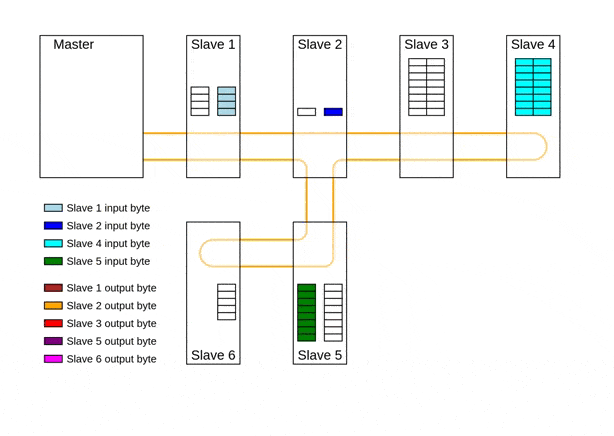614x436 pixels.
Task: Select the green byte stack in Slave 5
Action: tap(306, 312)
